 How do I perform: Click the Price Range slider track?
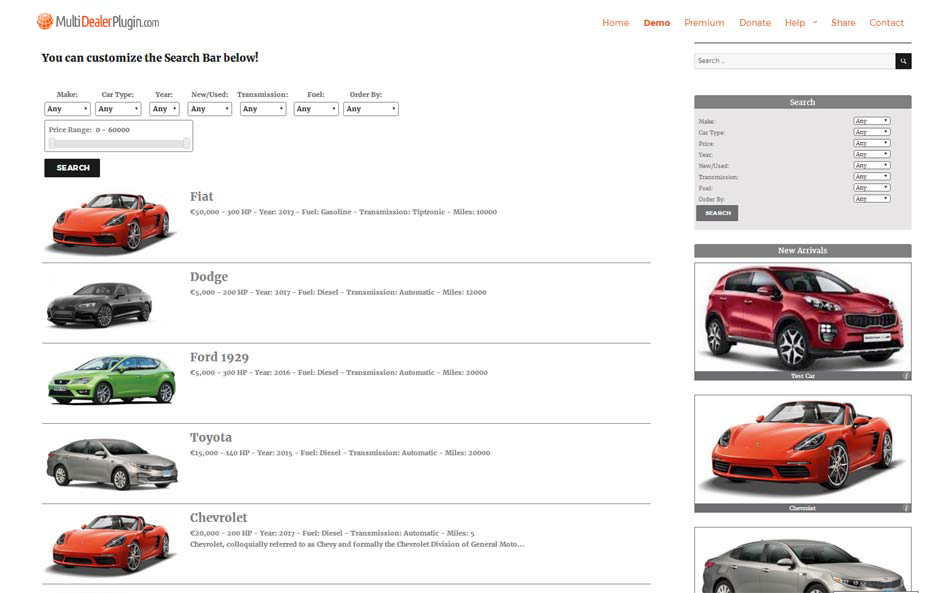coord(119,143)
